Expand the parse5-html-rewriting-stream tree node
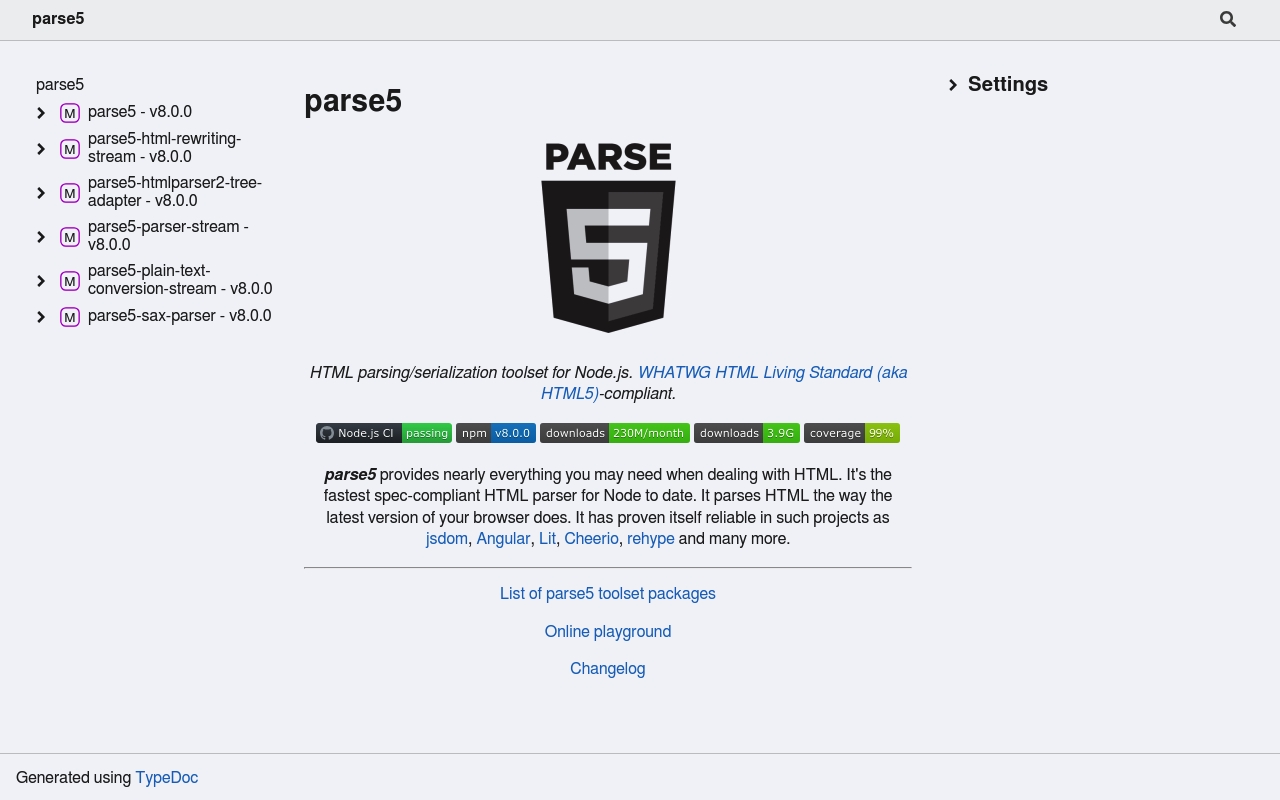 tap(41, 149)
